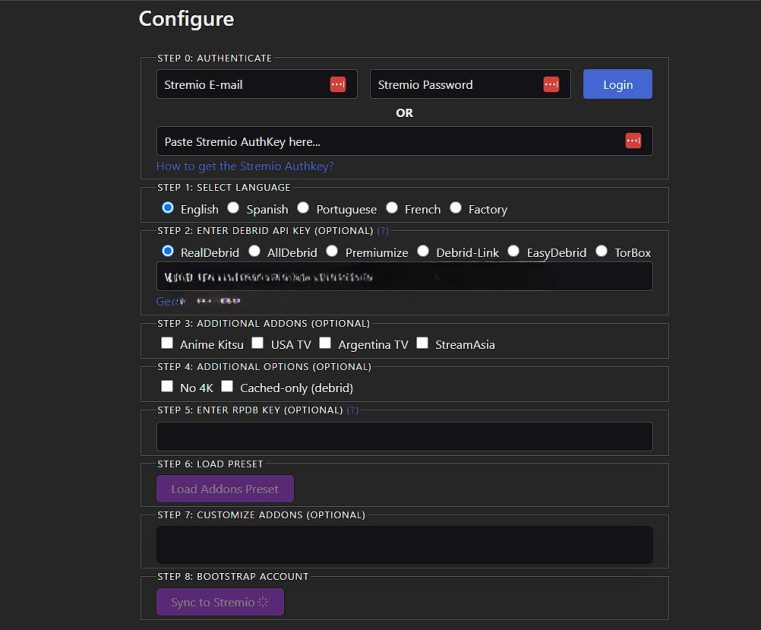This screenshot has width=761, height=630.
Task: Click the OR separator text
Action: (x=404, y=113)
